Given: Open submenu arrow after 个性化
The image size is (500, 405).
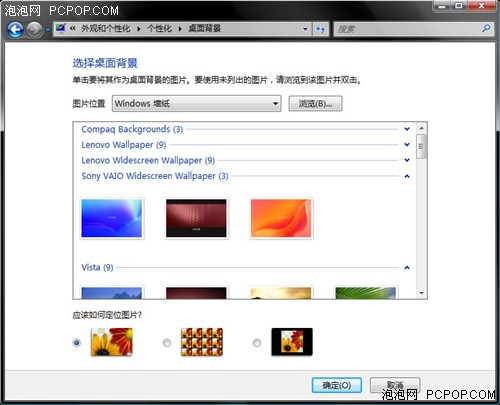Looking at the screenshot, I should [180, 29].
